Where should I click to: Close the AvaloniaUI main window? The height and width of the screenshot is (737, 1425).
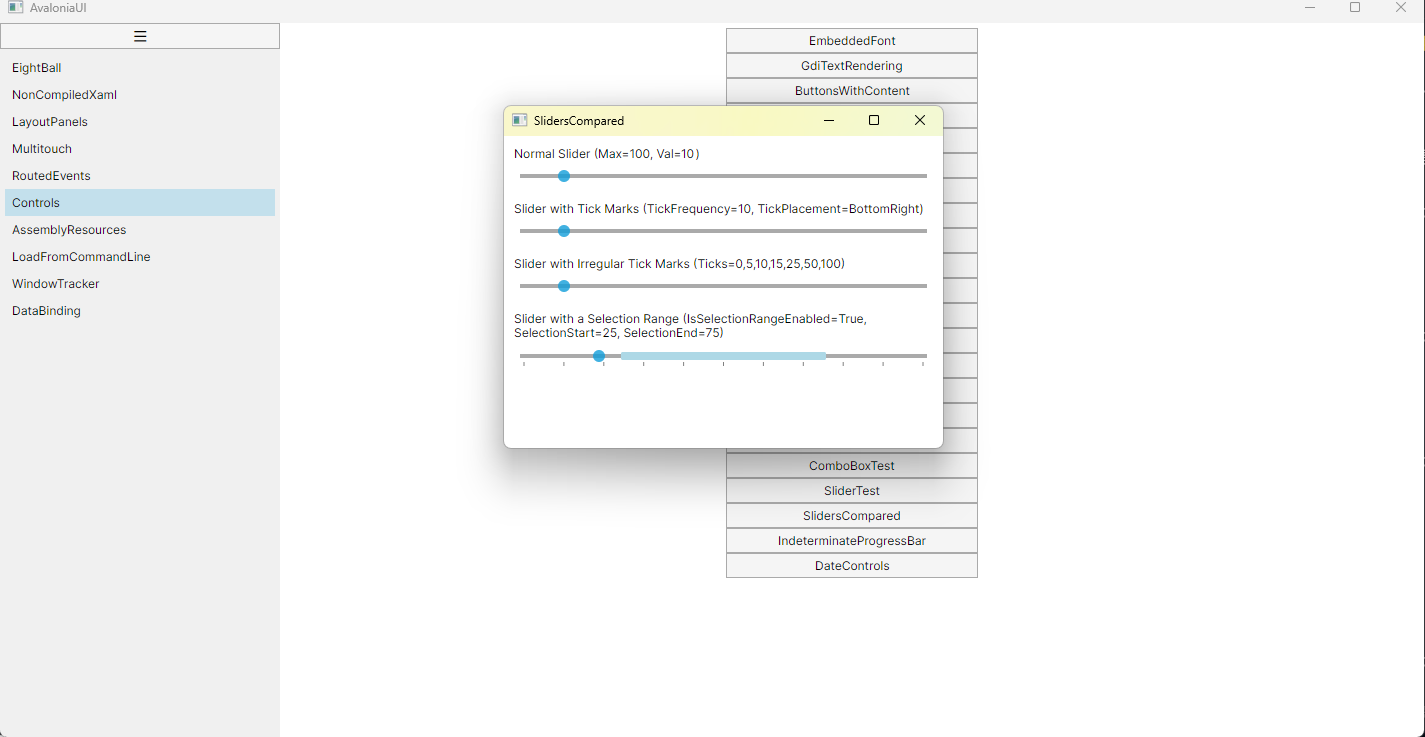(1401, 7)
